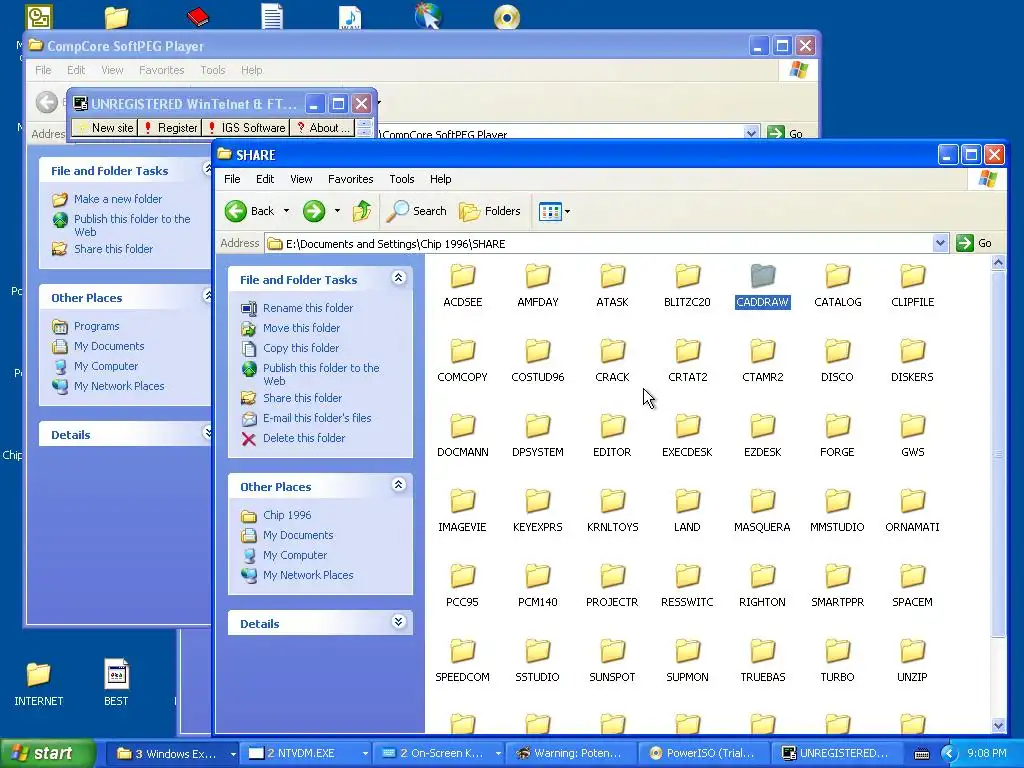Click About button in WinTelnet window

click(x=323, y=128)
